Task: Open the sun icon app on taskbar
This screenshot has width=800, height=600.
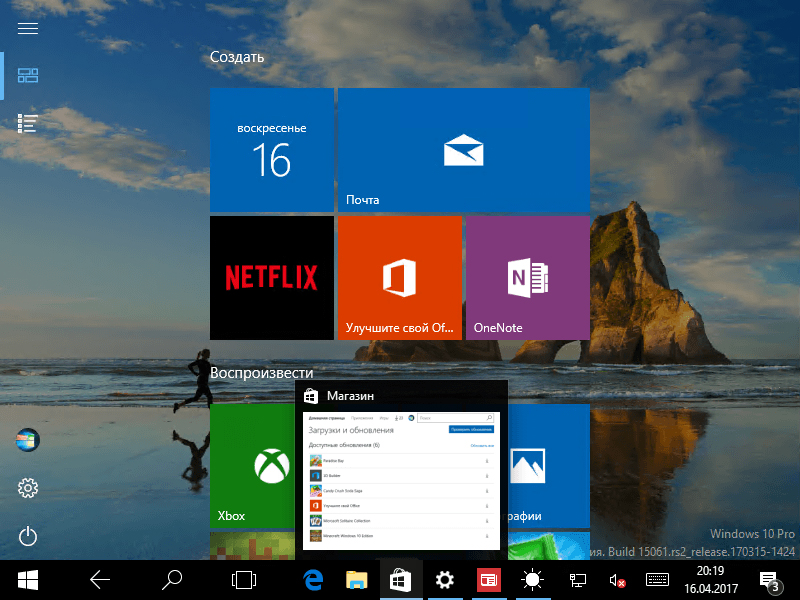Action: [532, 580]
